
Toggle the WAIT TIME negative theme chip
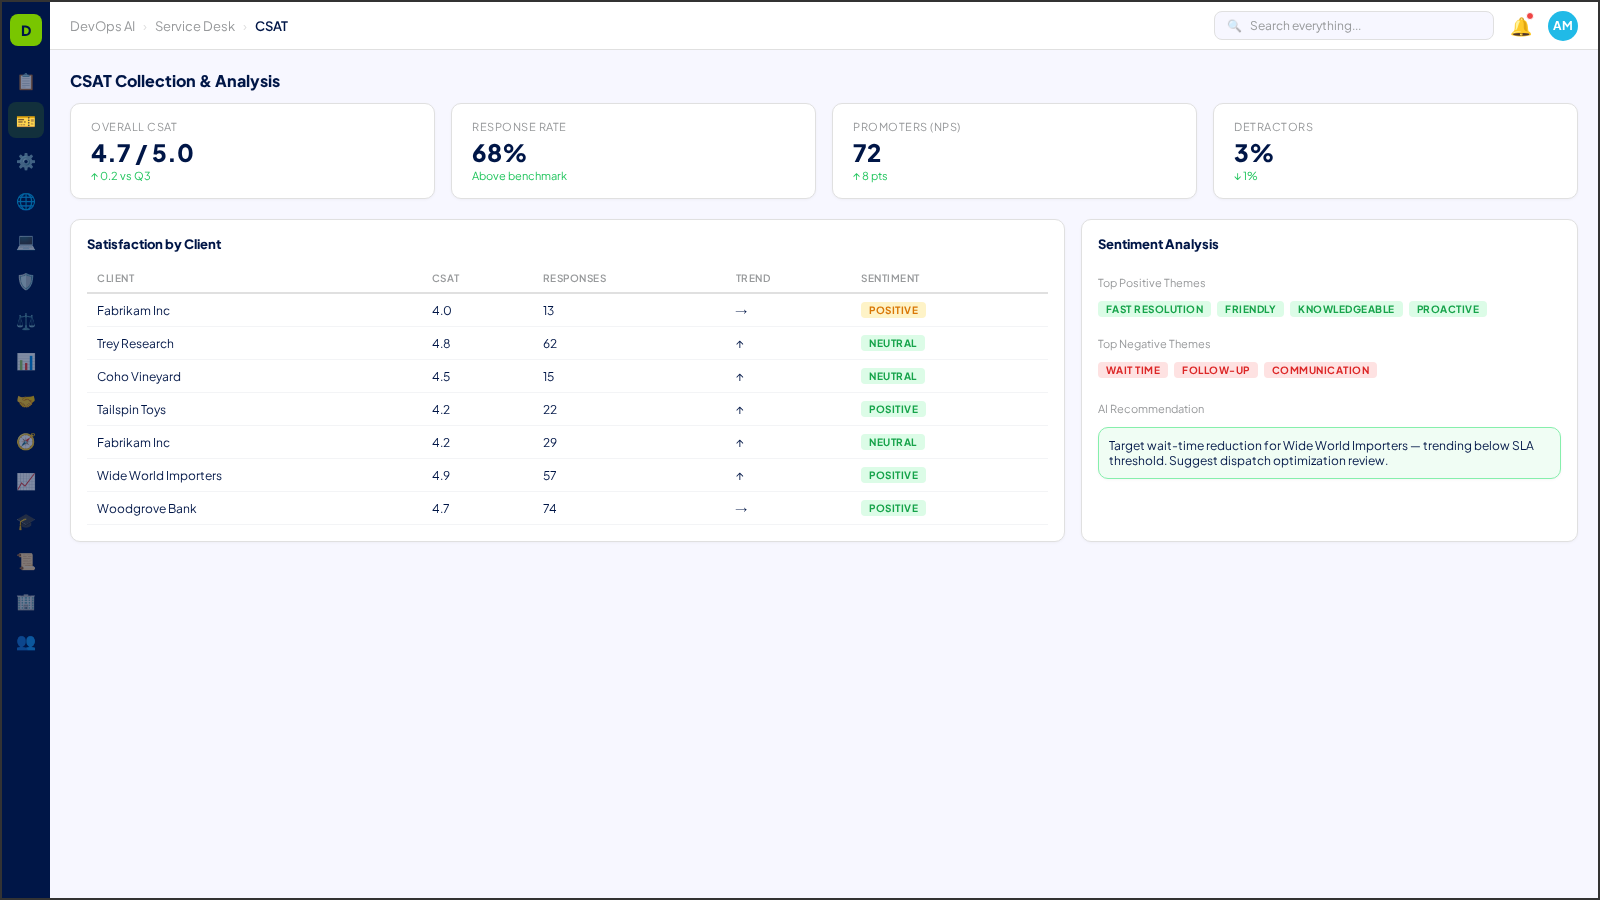click(1132, 370)
